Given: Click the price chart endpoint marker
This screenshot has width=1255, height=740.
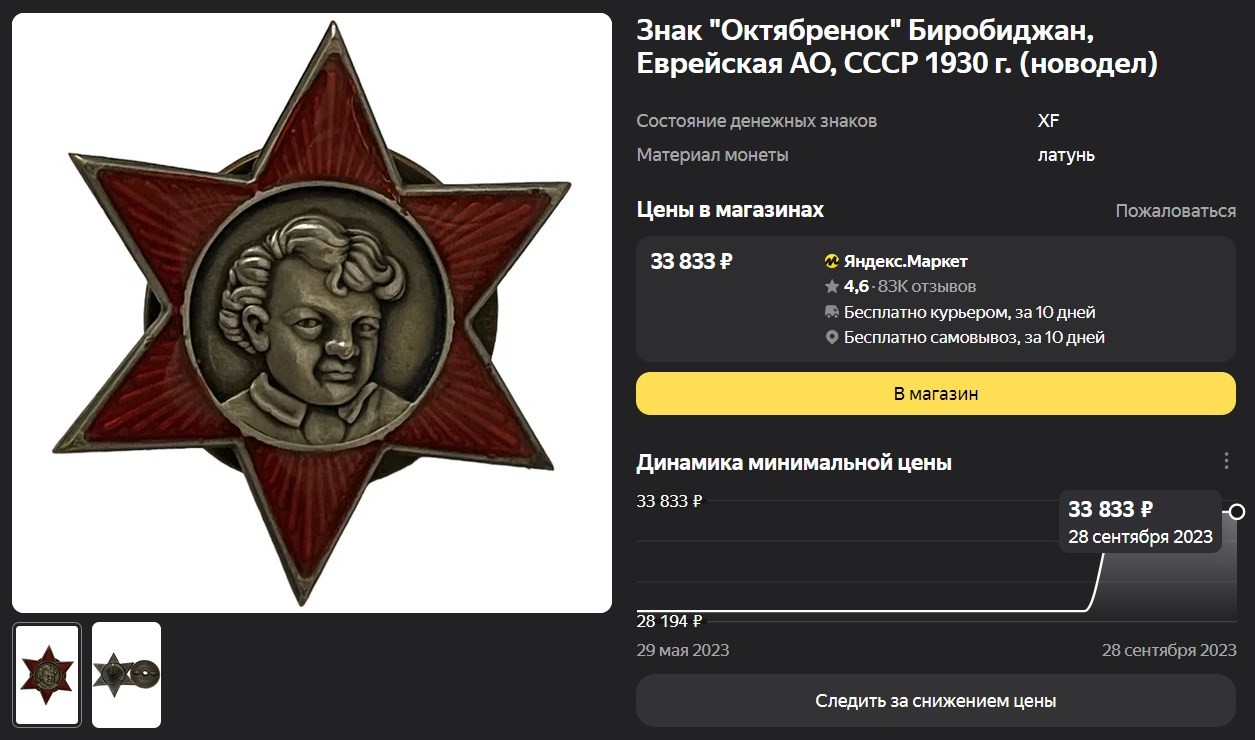Looking at the screenshot, I should tap(1237, 512).
